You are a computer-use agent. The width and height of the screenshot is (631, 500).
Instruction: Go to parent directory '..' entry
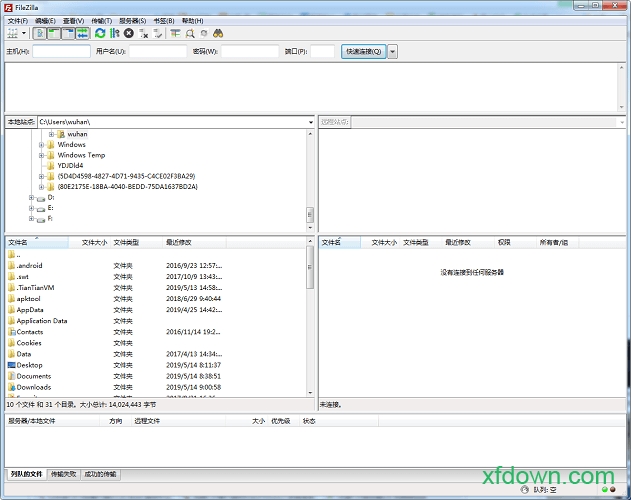(156, 254)
